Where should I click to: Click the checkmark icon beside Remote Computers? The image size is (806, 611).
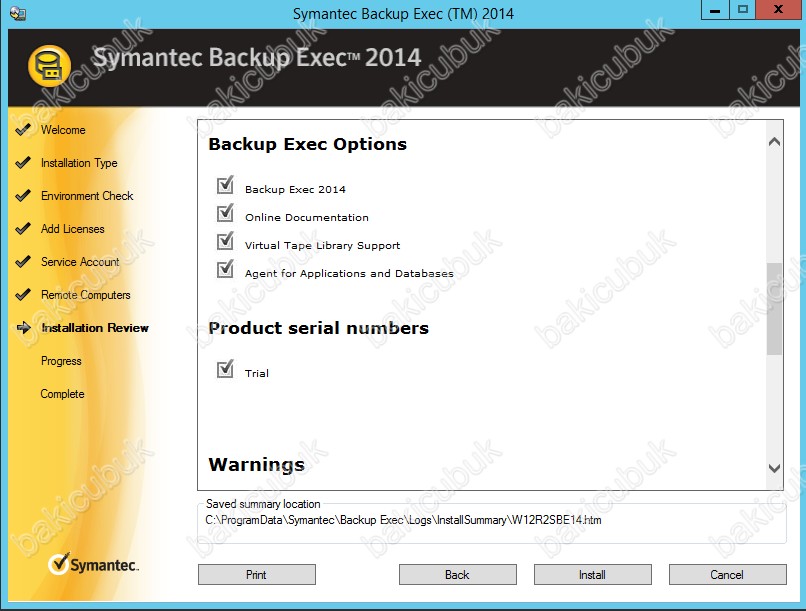point(23,294)
